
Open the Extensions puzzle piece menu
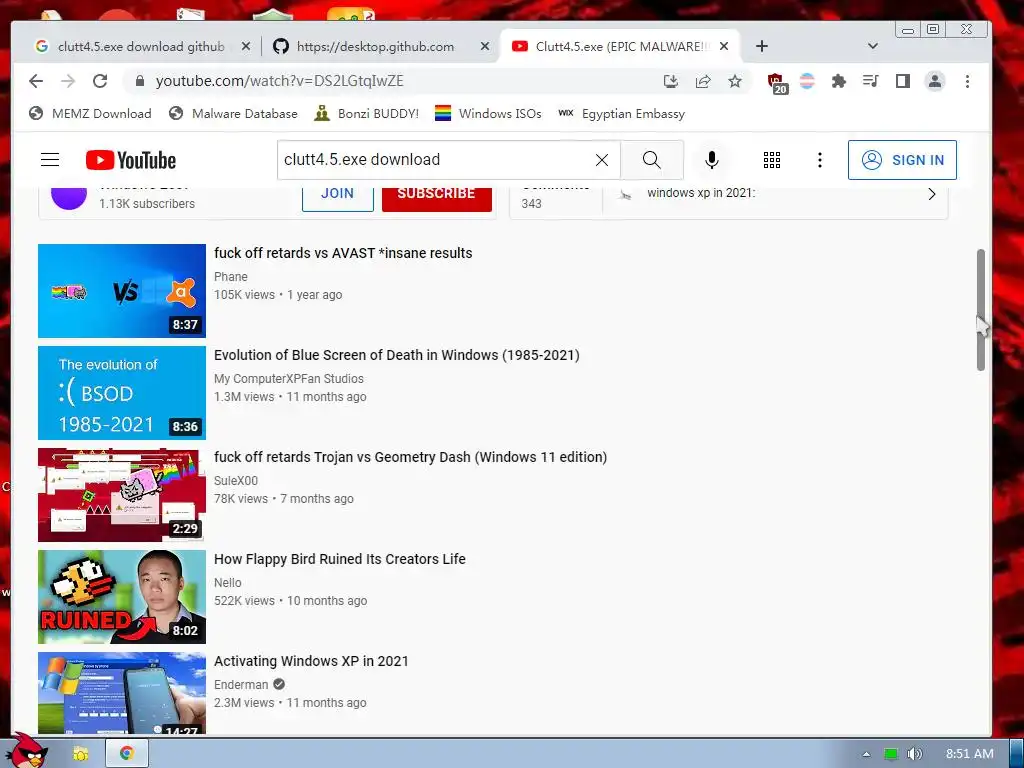click(839, 81)
